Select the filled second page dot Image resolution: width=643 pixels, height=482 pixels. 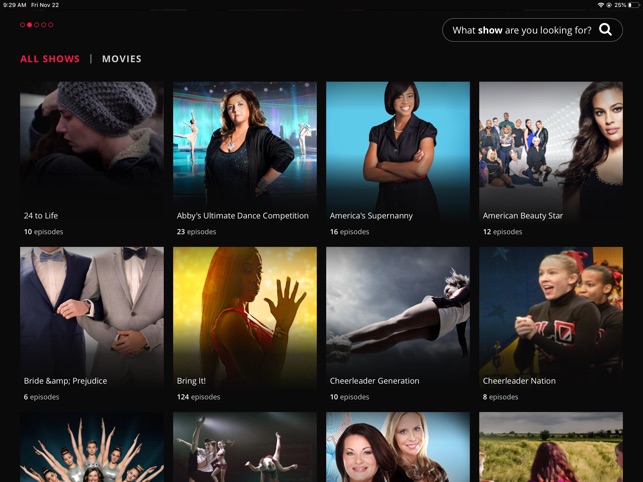29,25
